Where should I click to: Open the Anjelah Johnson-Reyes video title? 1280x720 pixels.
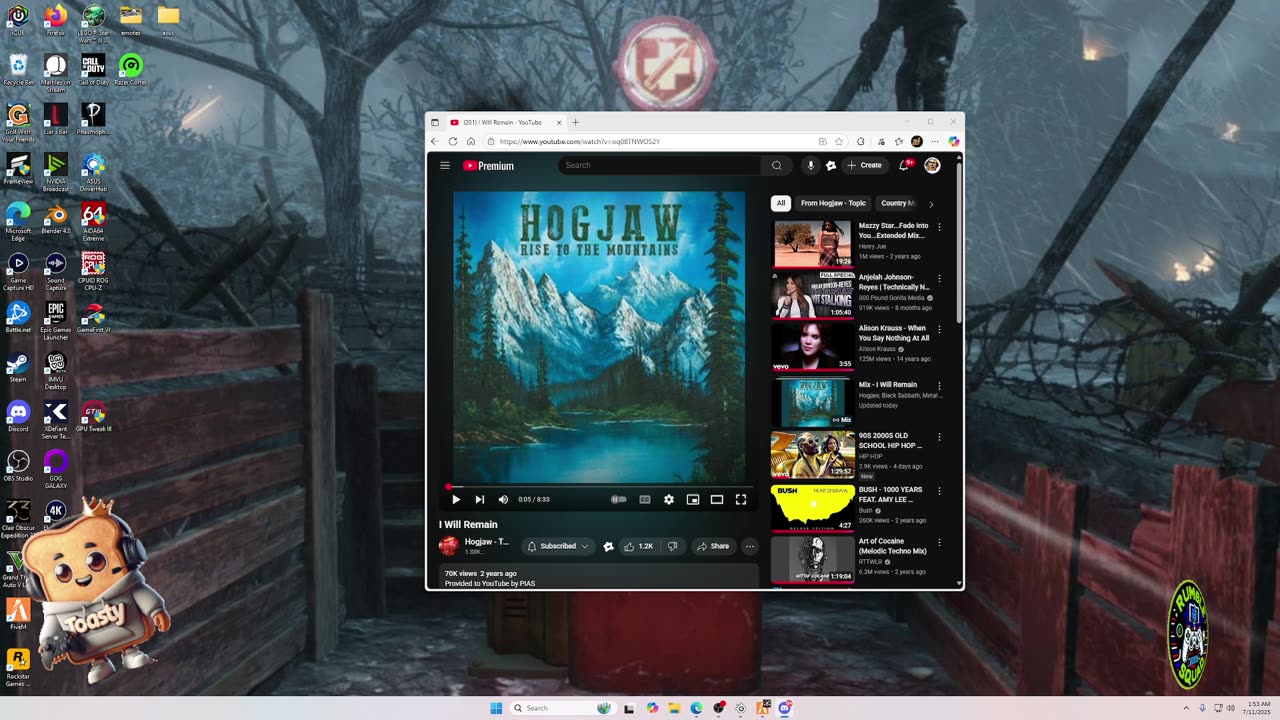point(894,282)
